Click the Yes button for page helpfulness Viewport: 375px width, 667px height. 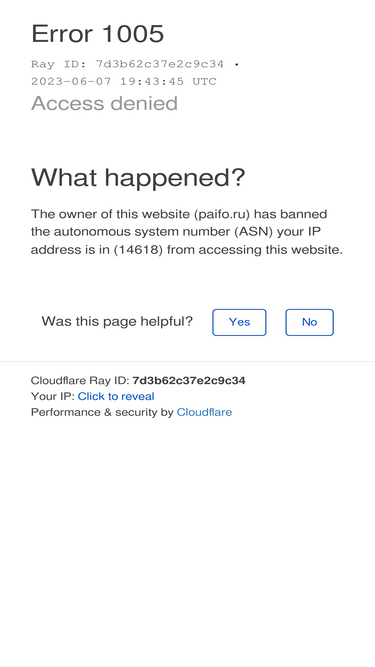click(239, 322)
